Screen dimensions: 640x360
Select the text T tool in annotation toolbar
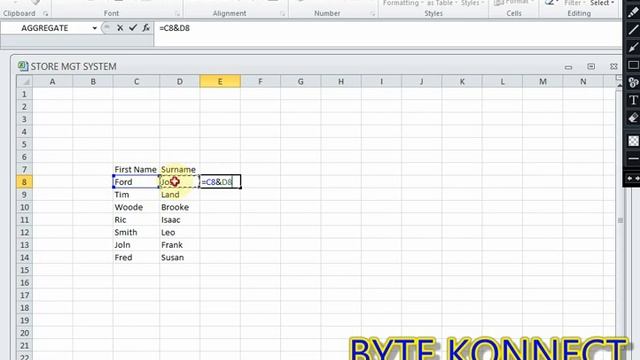(633, 100)
